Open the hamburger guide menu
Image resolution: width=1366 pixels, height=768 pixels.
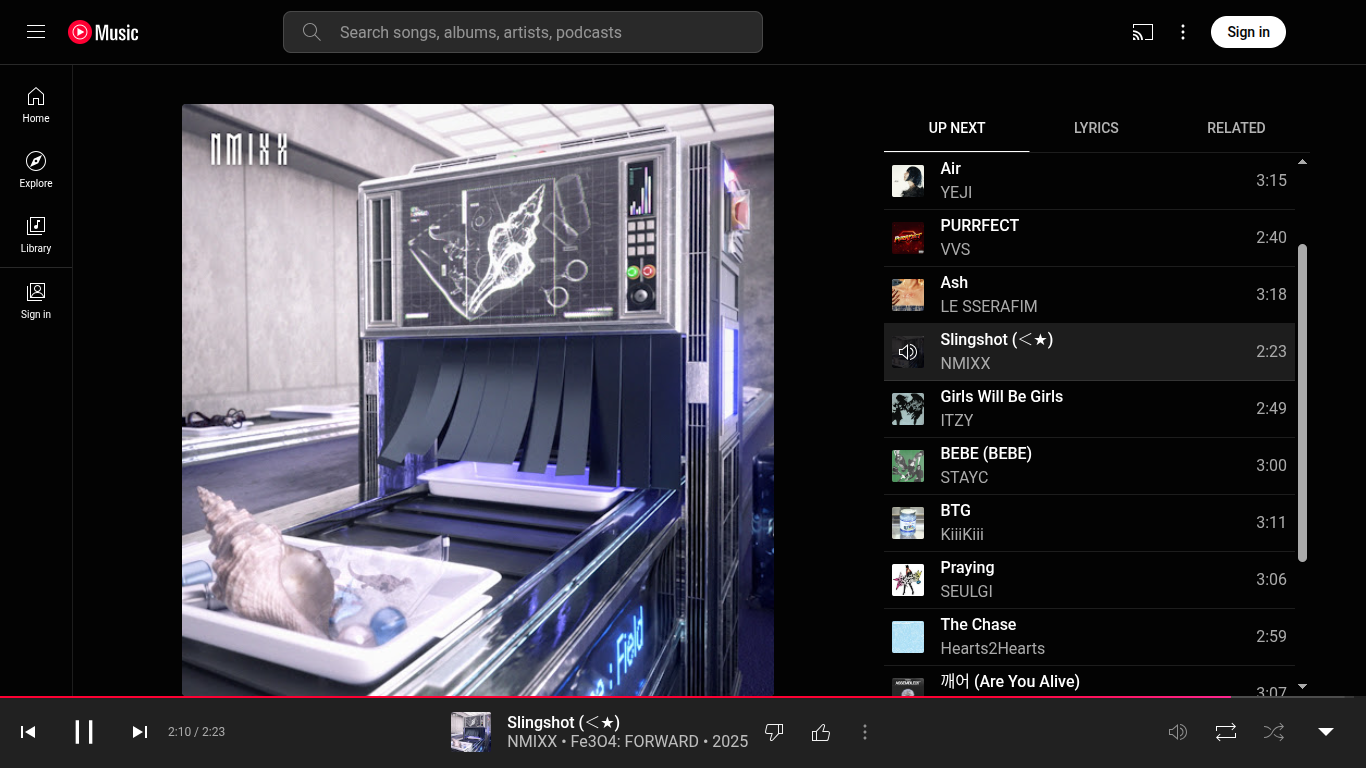click(36, 32)
